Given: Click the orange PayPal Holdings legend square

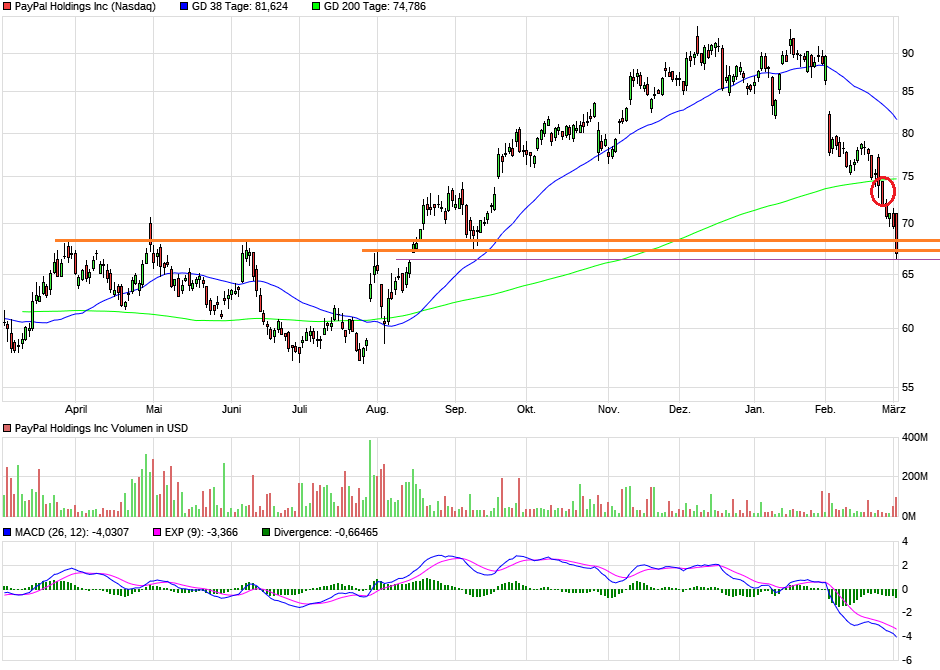Looking at the screenshot, I should [7, 8].
